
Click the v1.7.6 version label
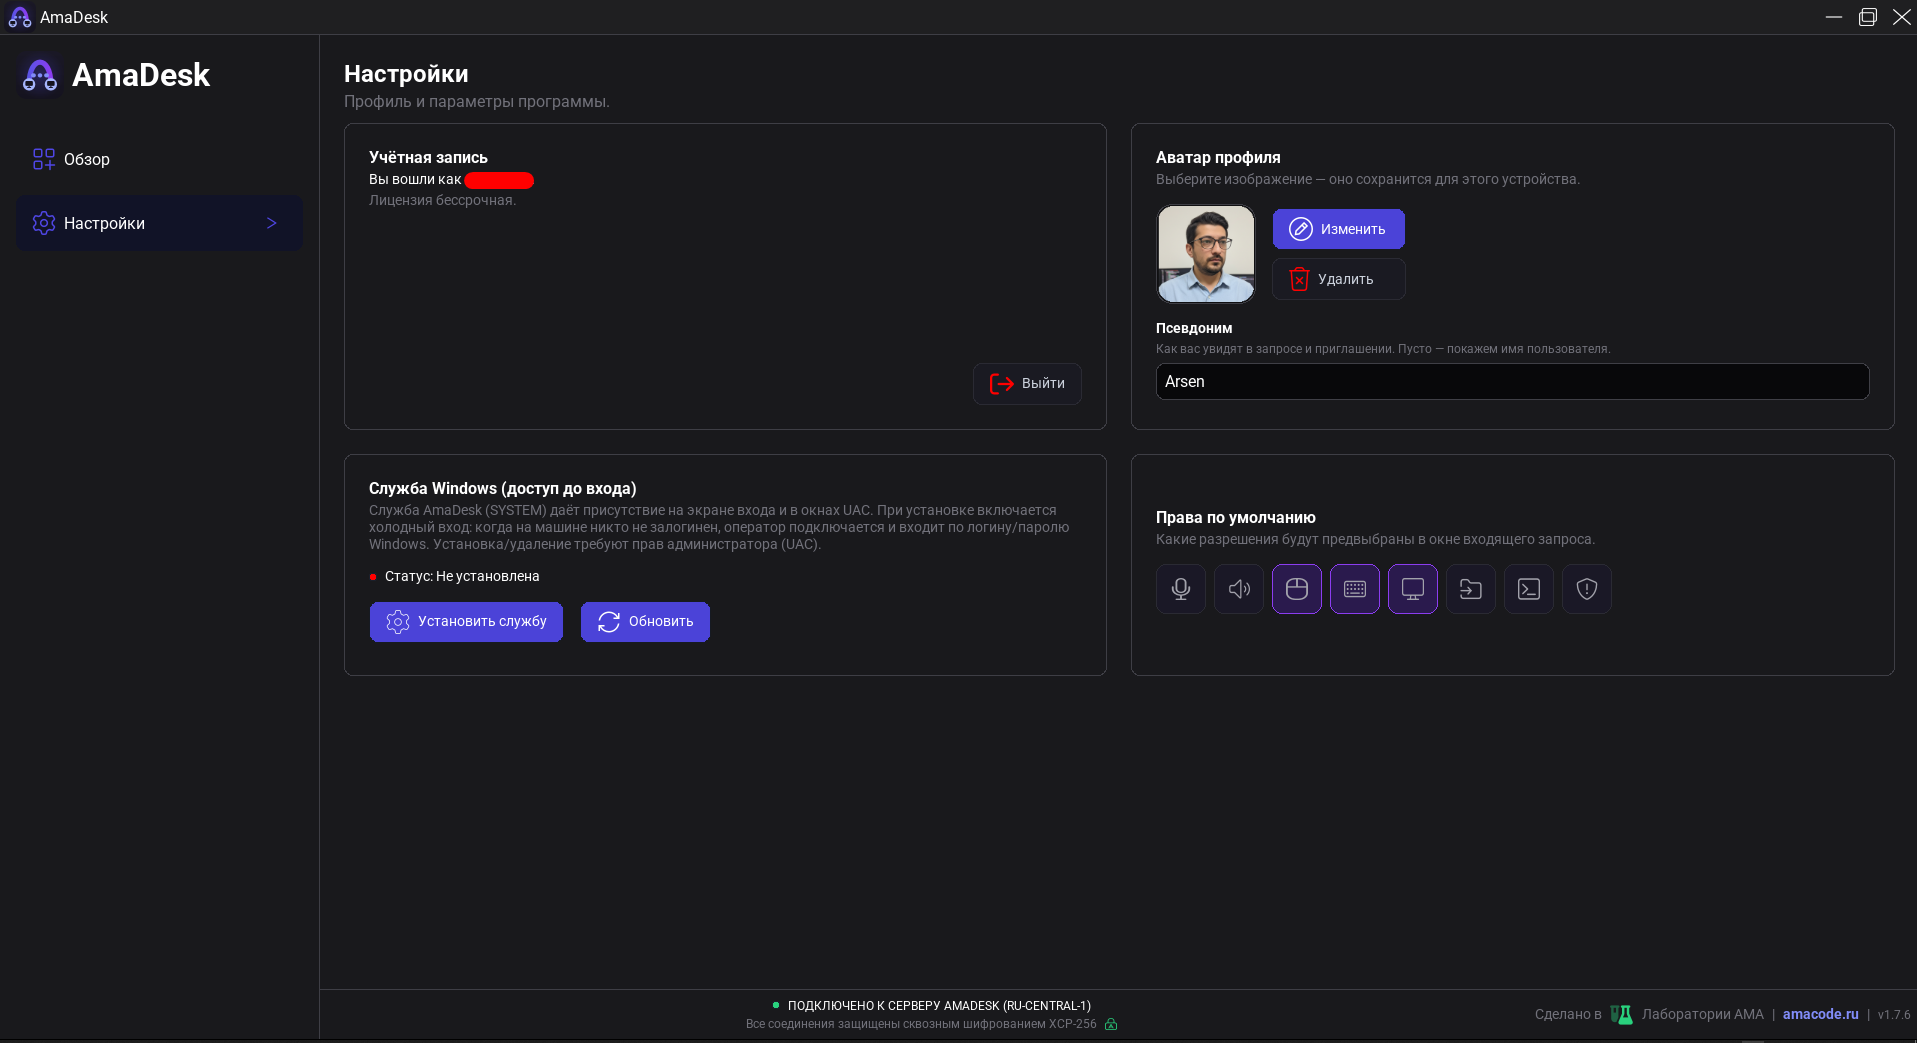coord(1893,1014)
